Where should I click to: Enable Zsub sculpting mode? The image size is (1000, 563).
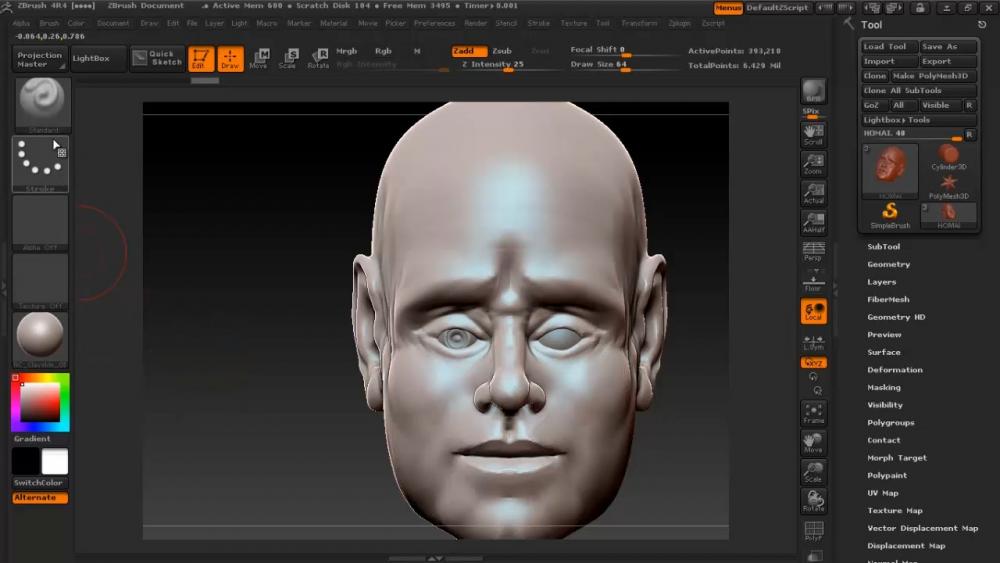click(x=502, y=51)
